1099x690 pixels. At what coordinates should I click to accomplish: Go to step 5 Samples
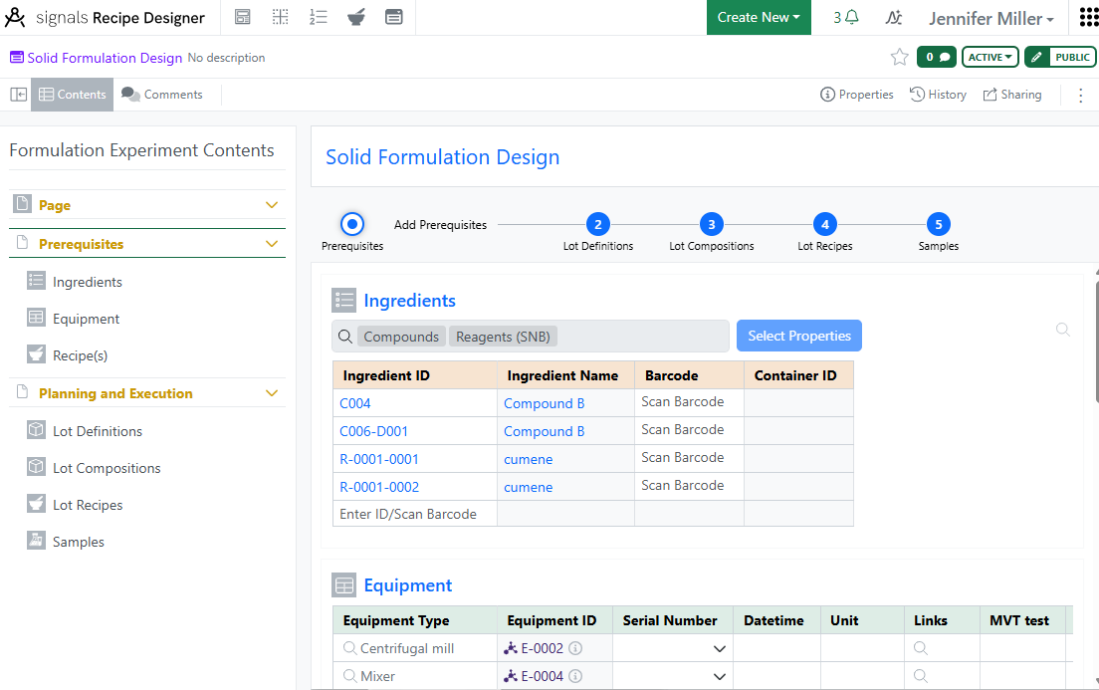point(938,224)
